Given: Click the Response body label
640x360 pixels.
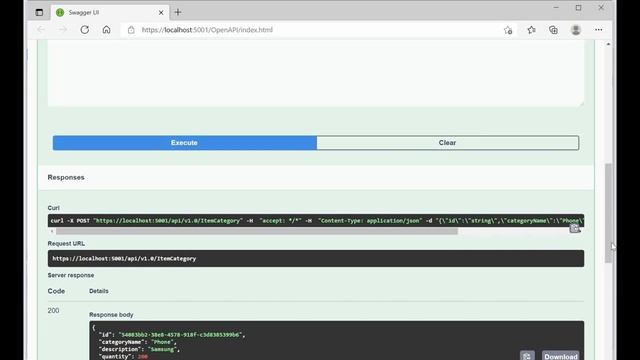Looking at the screenshot, I should click(111, 315).
